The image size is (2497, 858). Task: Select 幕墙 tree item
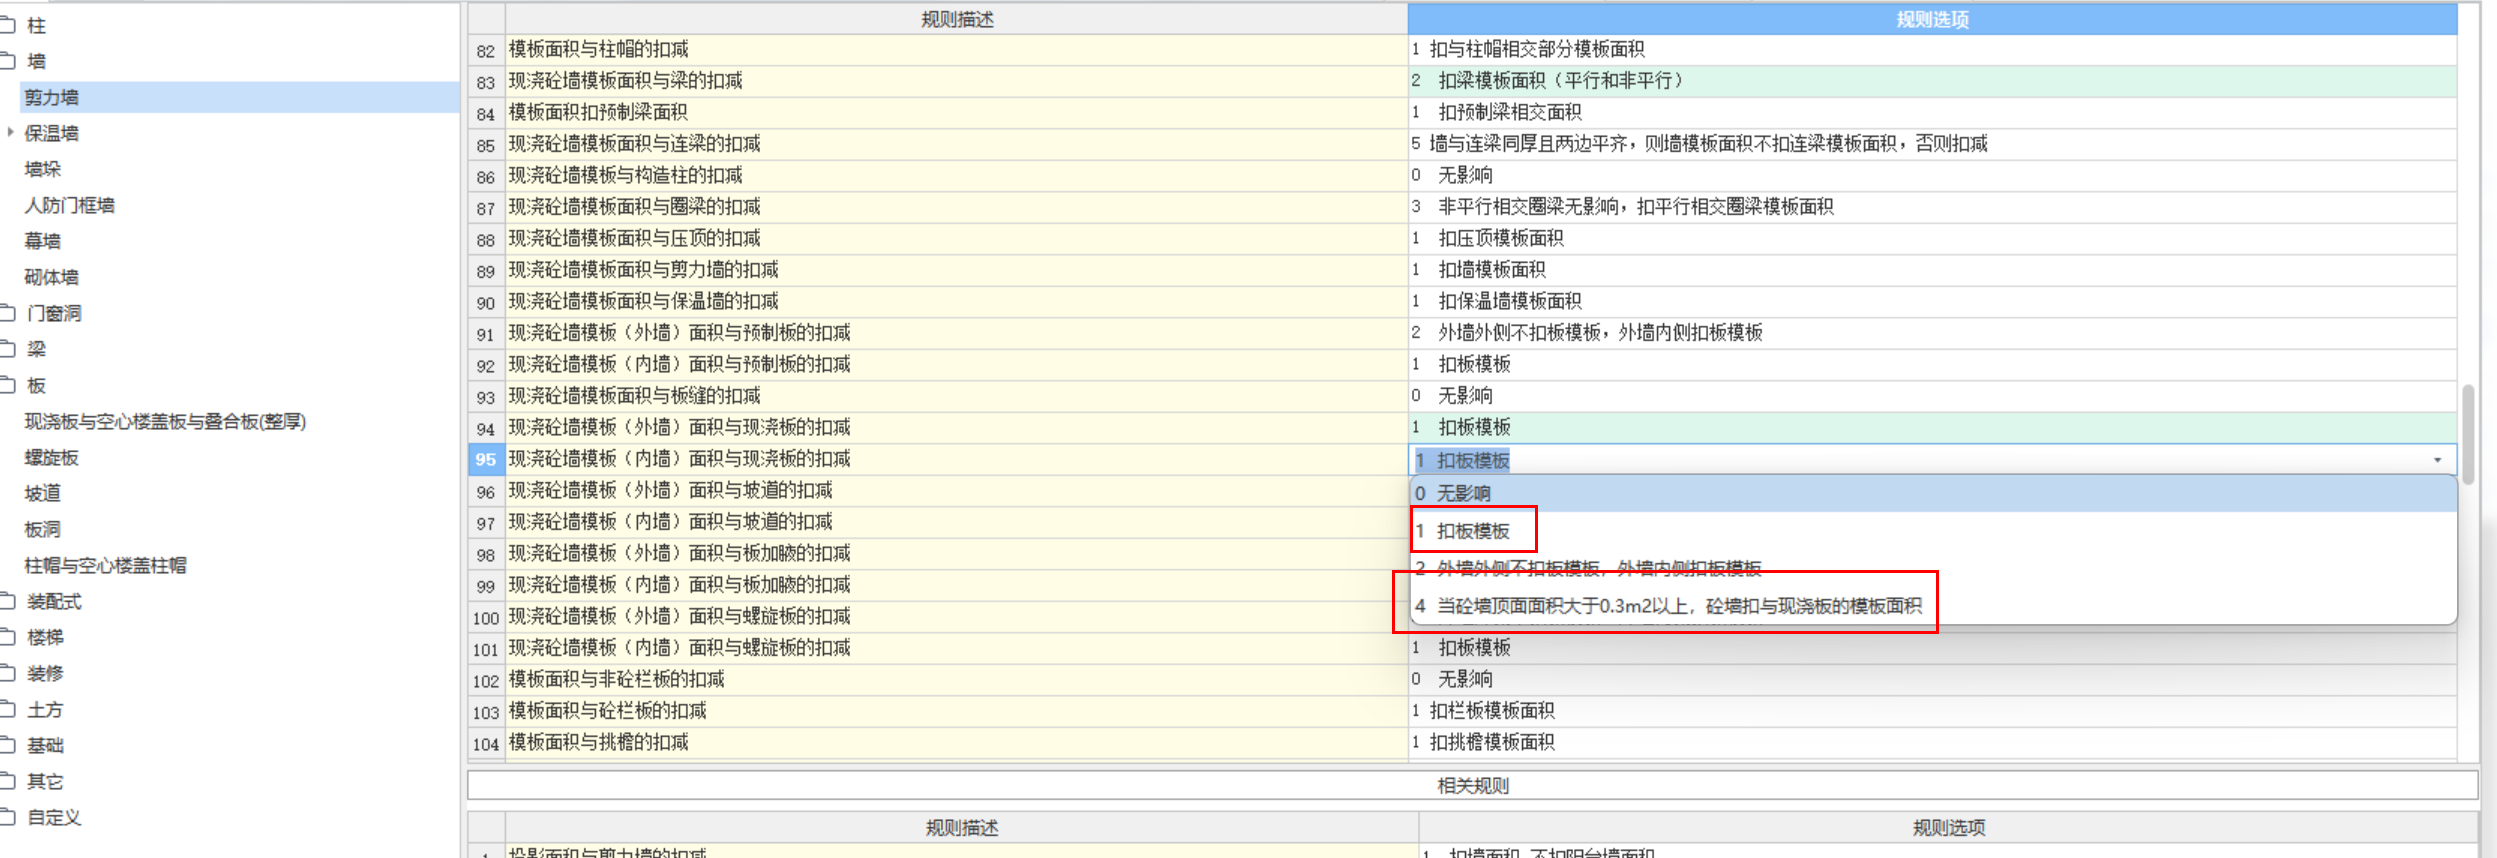point(42,241)
